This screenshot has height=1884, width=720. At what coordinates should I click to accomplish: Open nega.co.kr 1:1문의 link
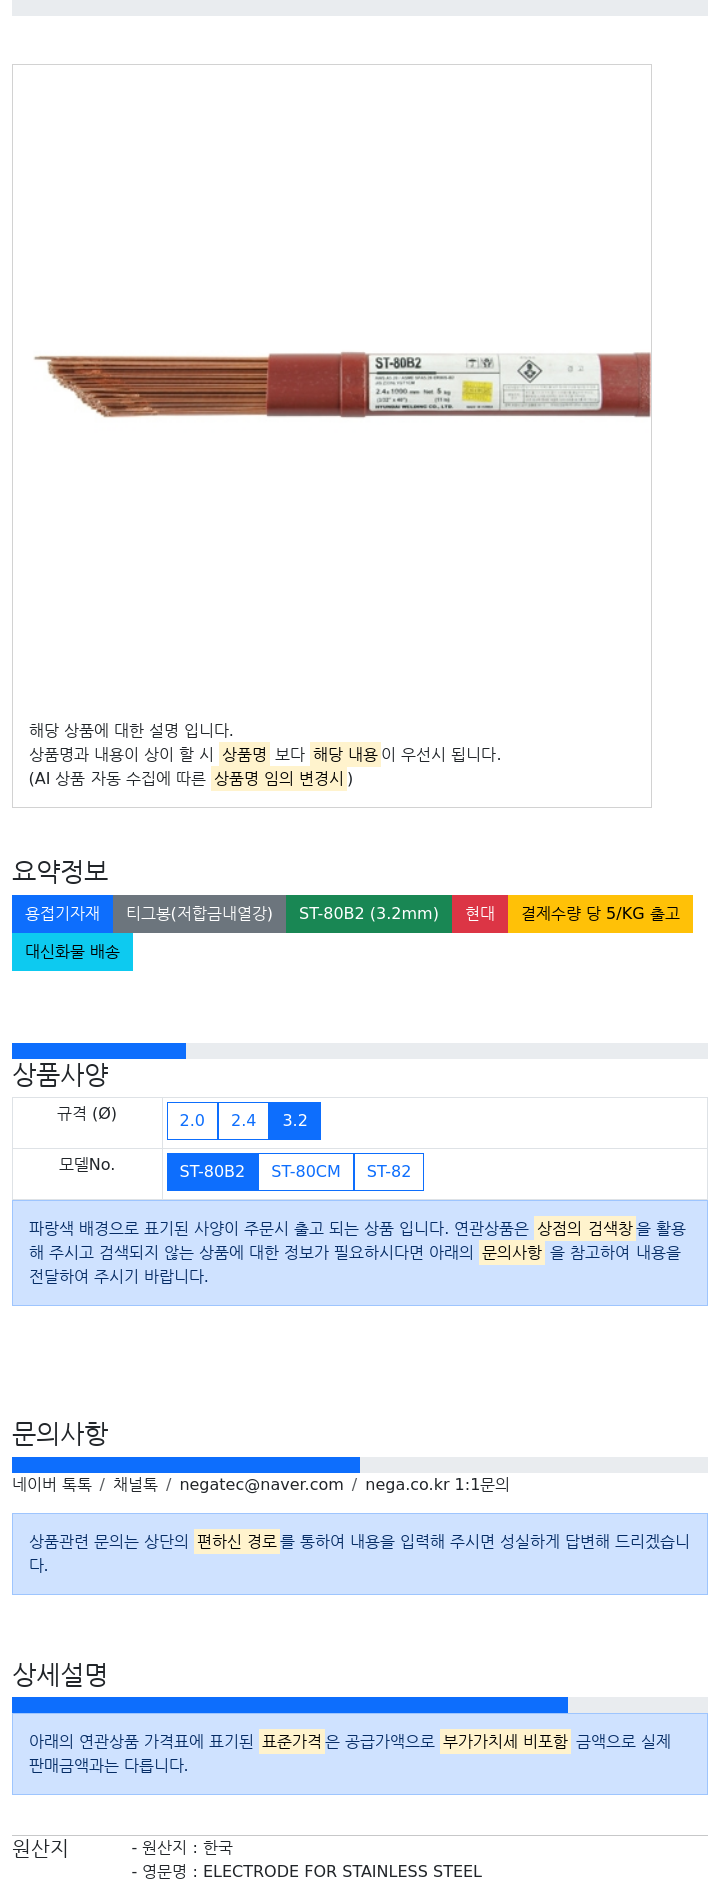click(x=437, y=1484)
